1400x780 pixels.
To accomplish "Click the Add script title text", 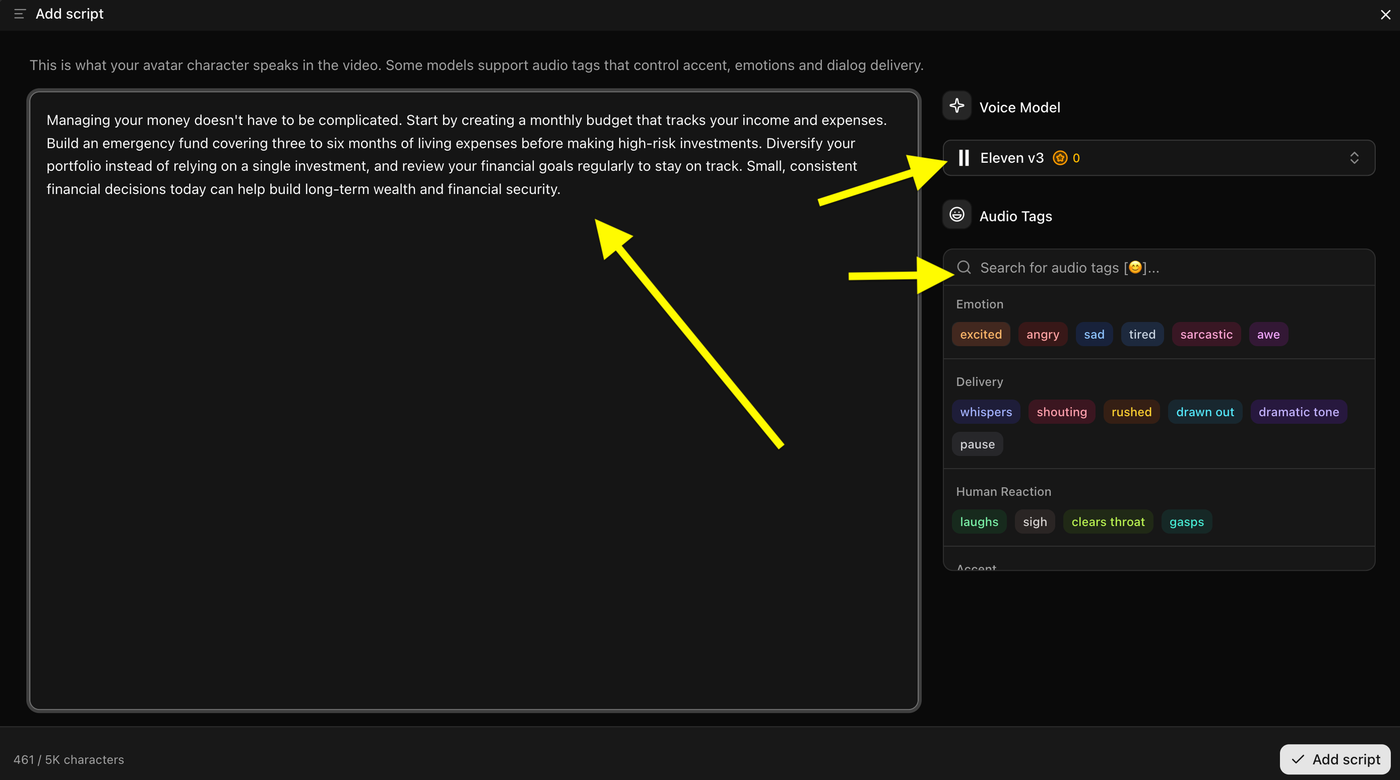I will click(x=70, y=14).
